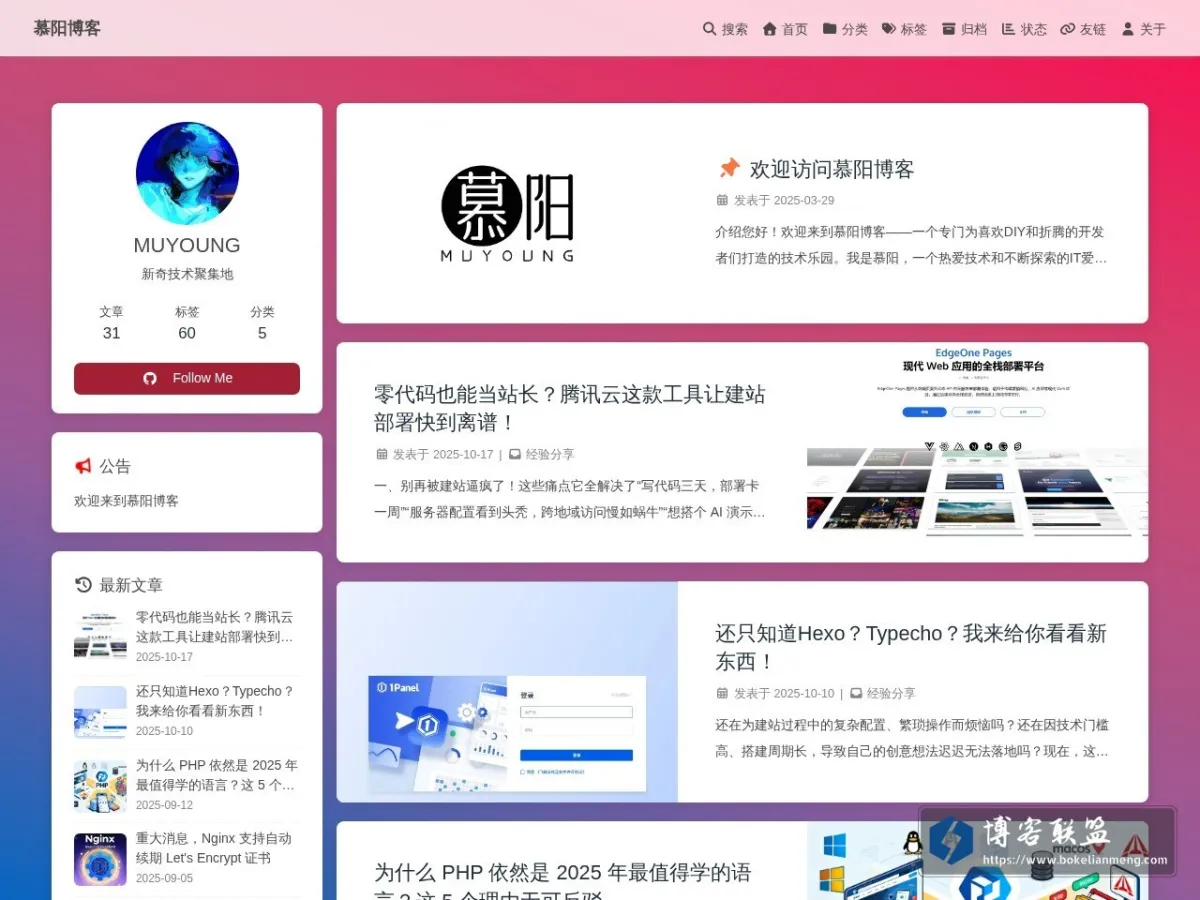Click the calendar icon on 2025-03-29 post
This screenshot has height=900, width=1200.
point(722,200)
